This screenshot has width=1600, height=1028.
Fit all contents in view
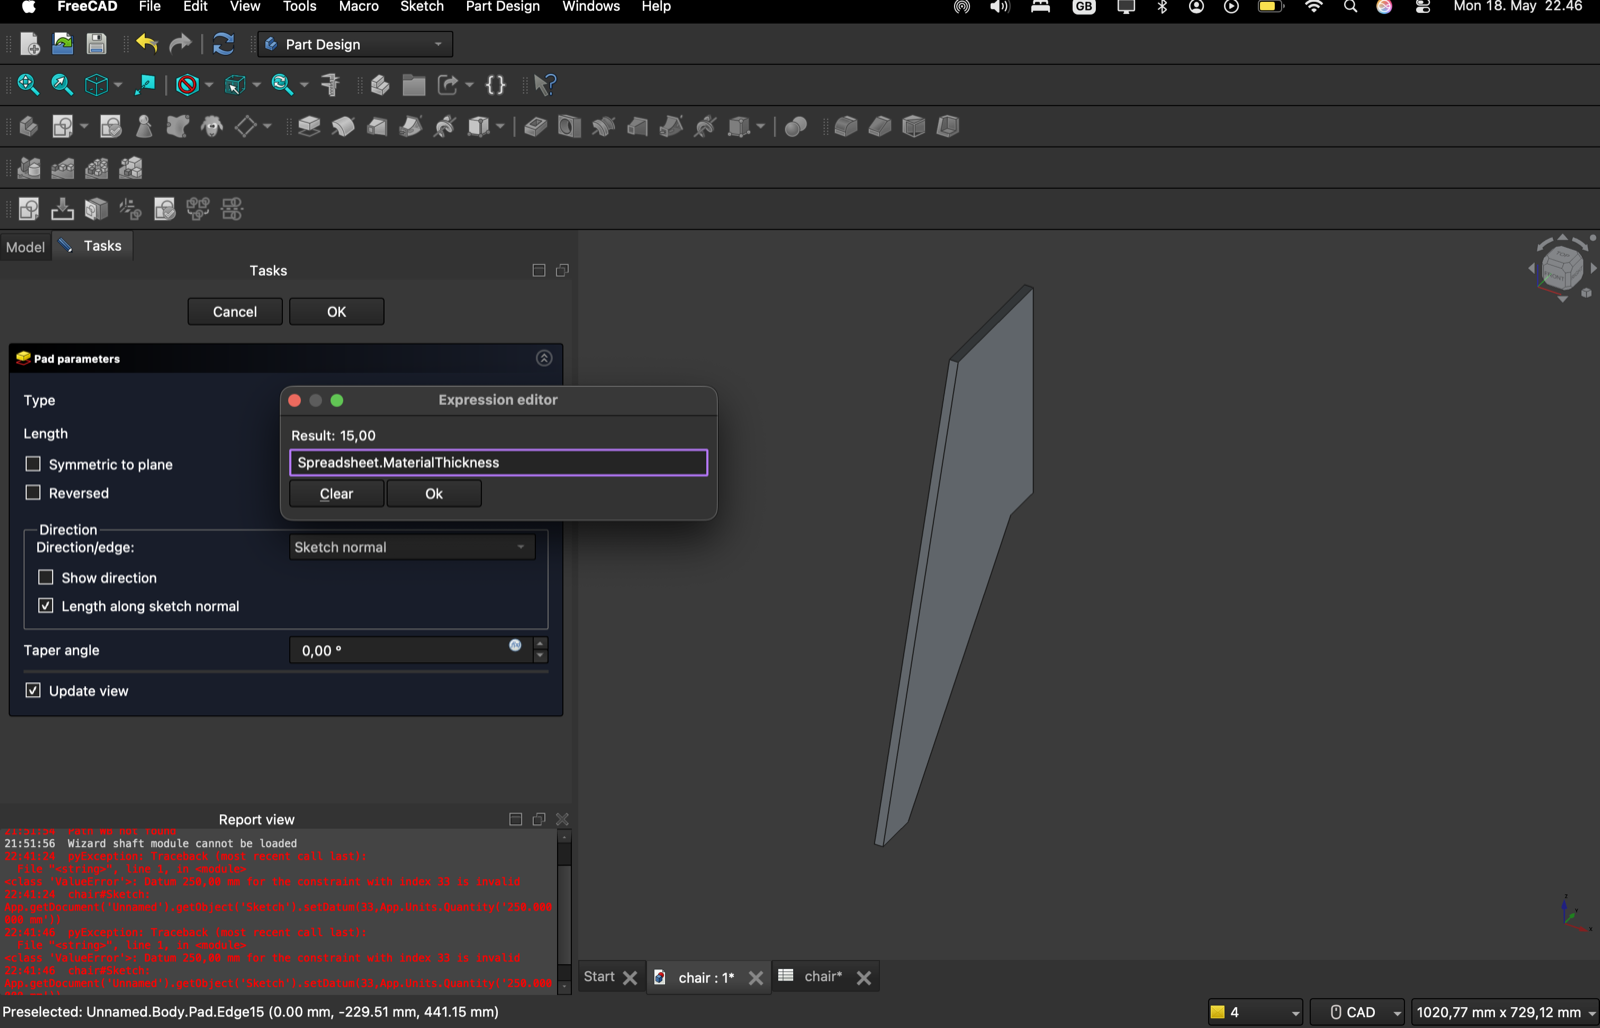coord(28,85)
